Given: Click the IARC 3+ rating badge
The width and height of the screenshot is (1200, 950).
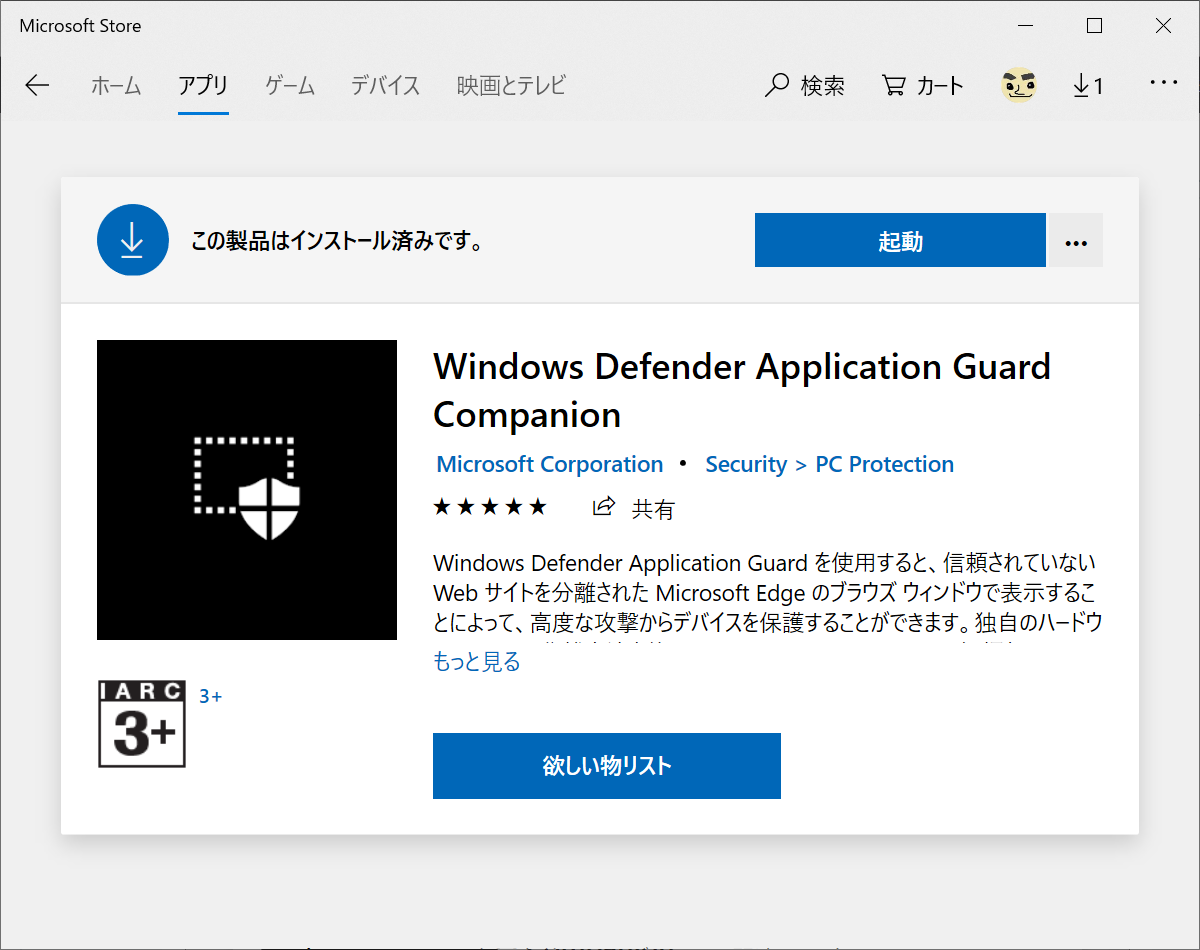Looking at the screenshot, I should tap(142, 724).
